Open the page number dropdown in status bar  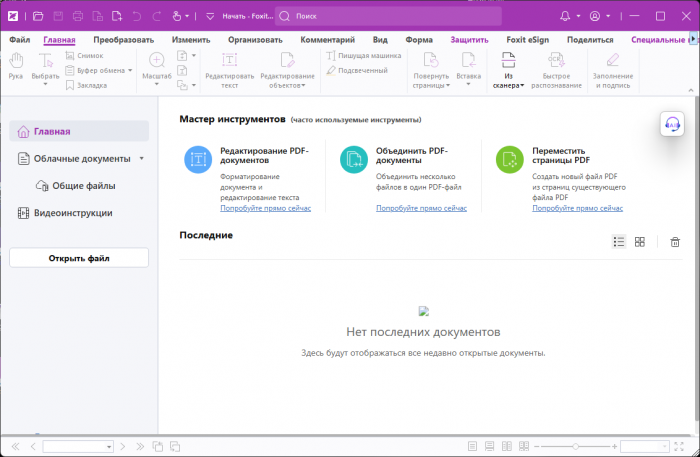108,446
